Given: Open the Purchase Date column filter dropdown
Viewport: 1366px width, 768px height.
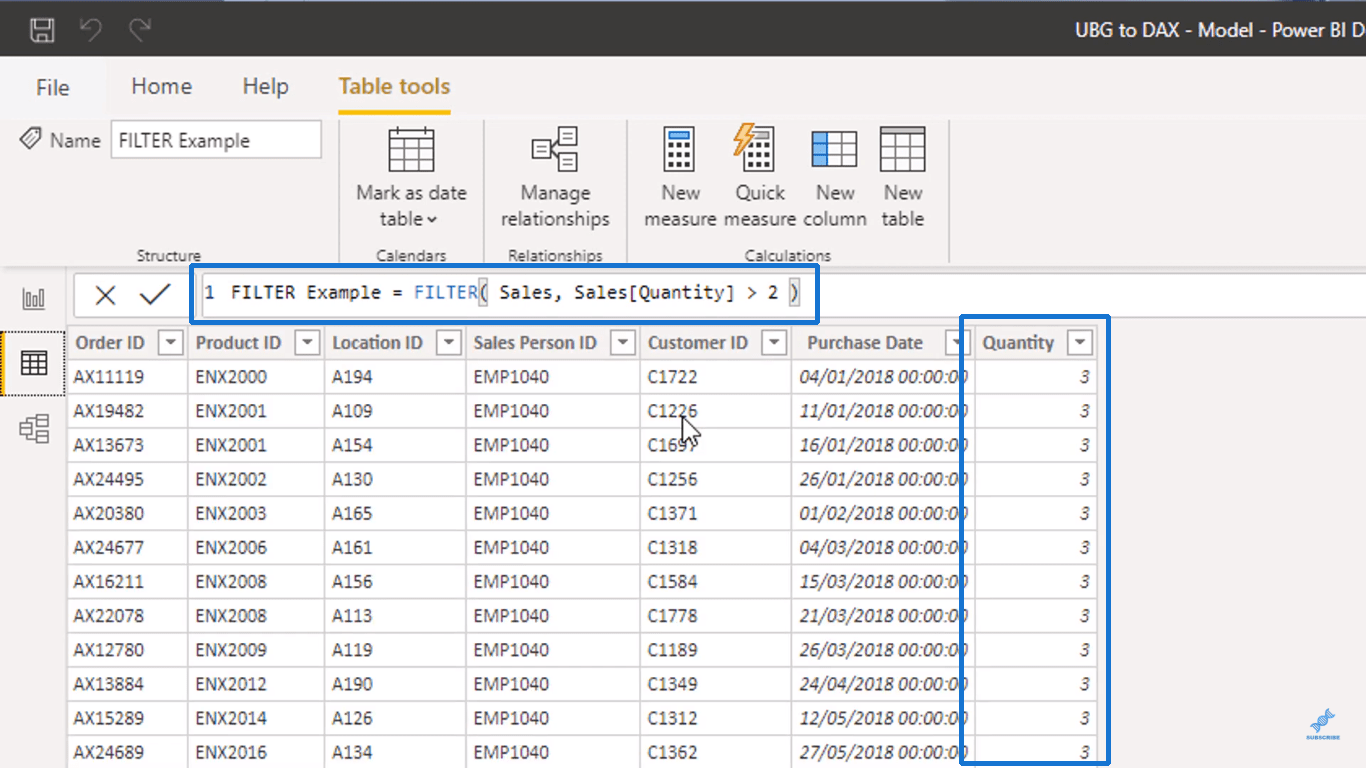Looking at the screenshot, I should 958,343.
